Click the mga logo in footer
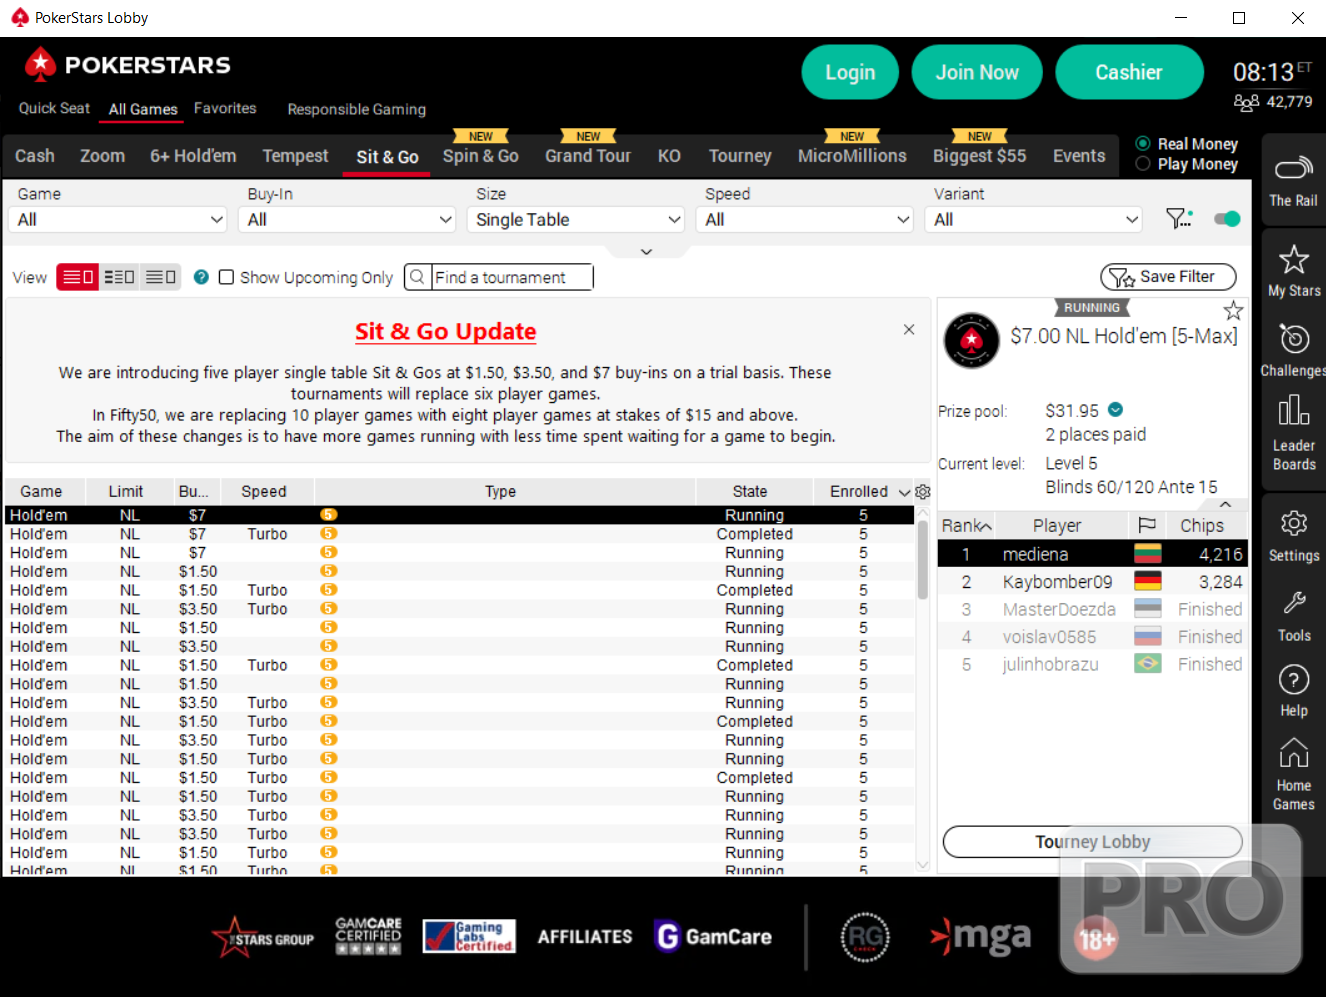Viewport: 1326px width, 997px height. click(980, 936)
